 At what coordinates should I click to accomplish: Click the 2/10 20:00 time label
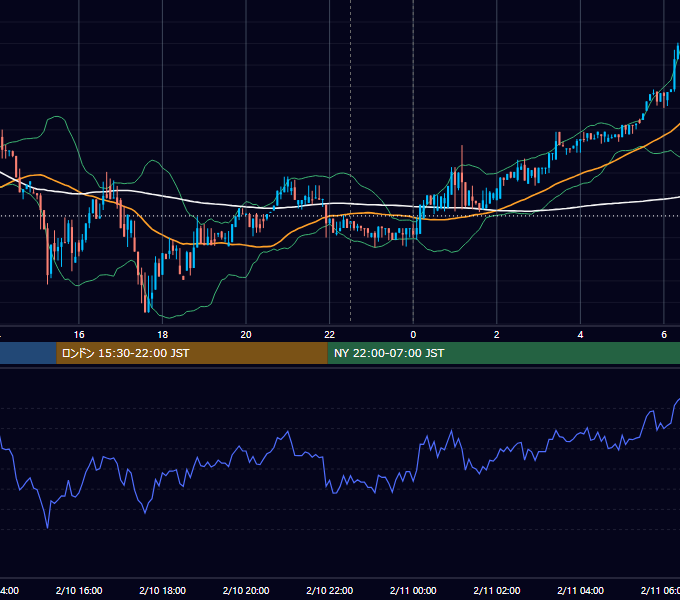click(x=246, y=590)
